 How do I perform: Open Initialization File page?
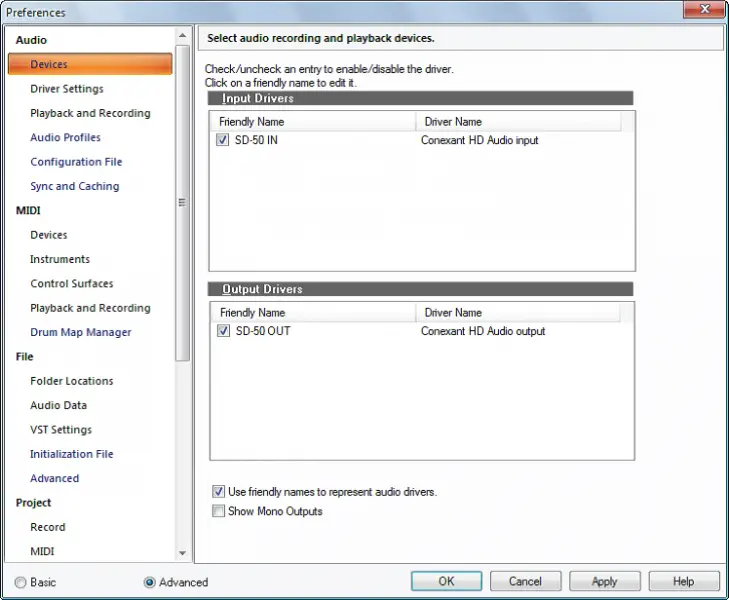point(72,454)
